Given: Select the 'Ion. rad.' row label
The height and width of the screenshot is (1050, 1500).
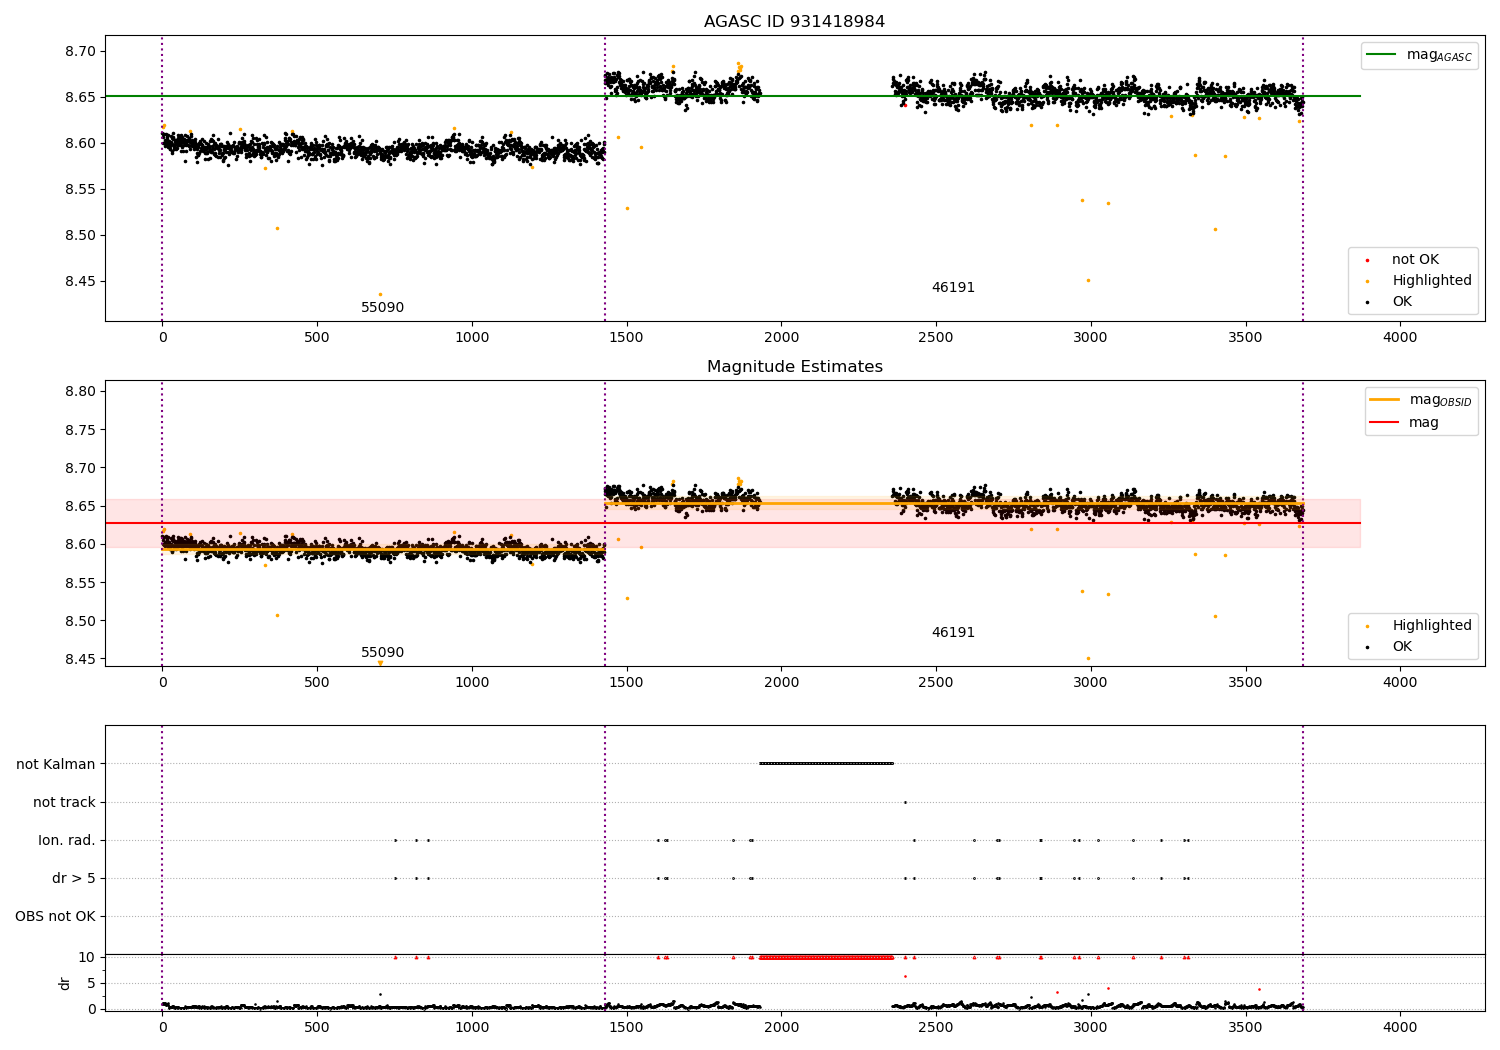Looking at the screenshot, I should tap(67, 841).
